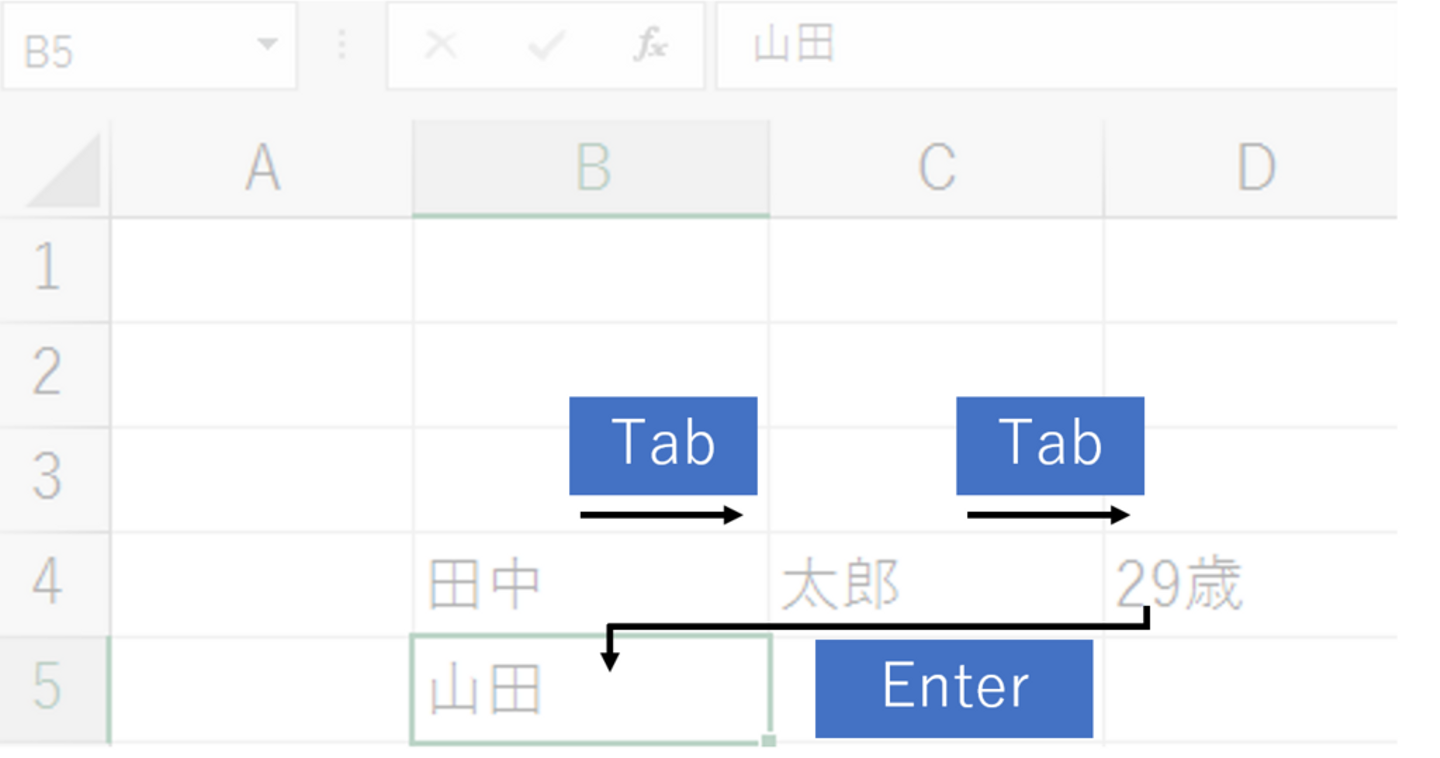Image resolution: width=1440 pixels, height=758 pixels.
Task: Select column D header
Action: click(x=1255, y=169)
